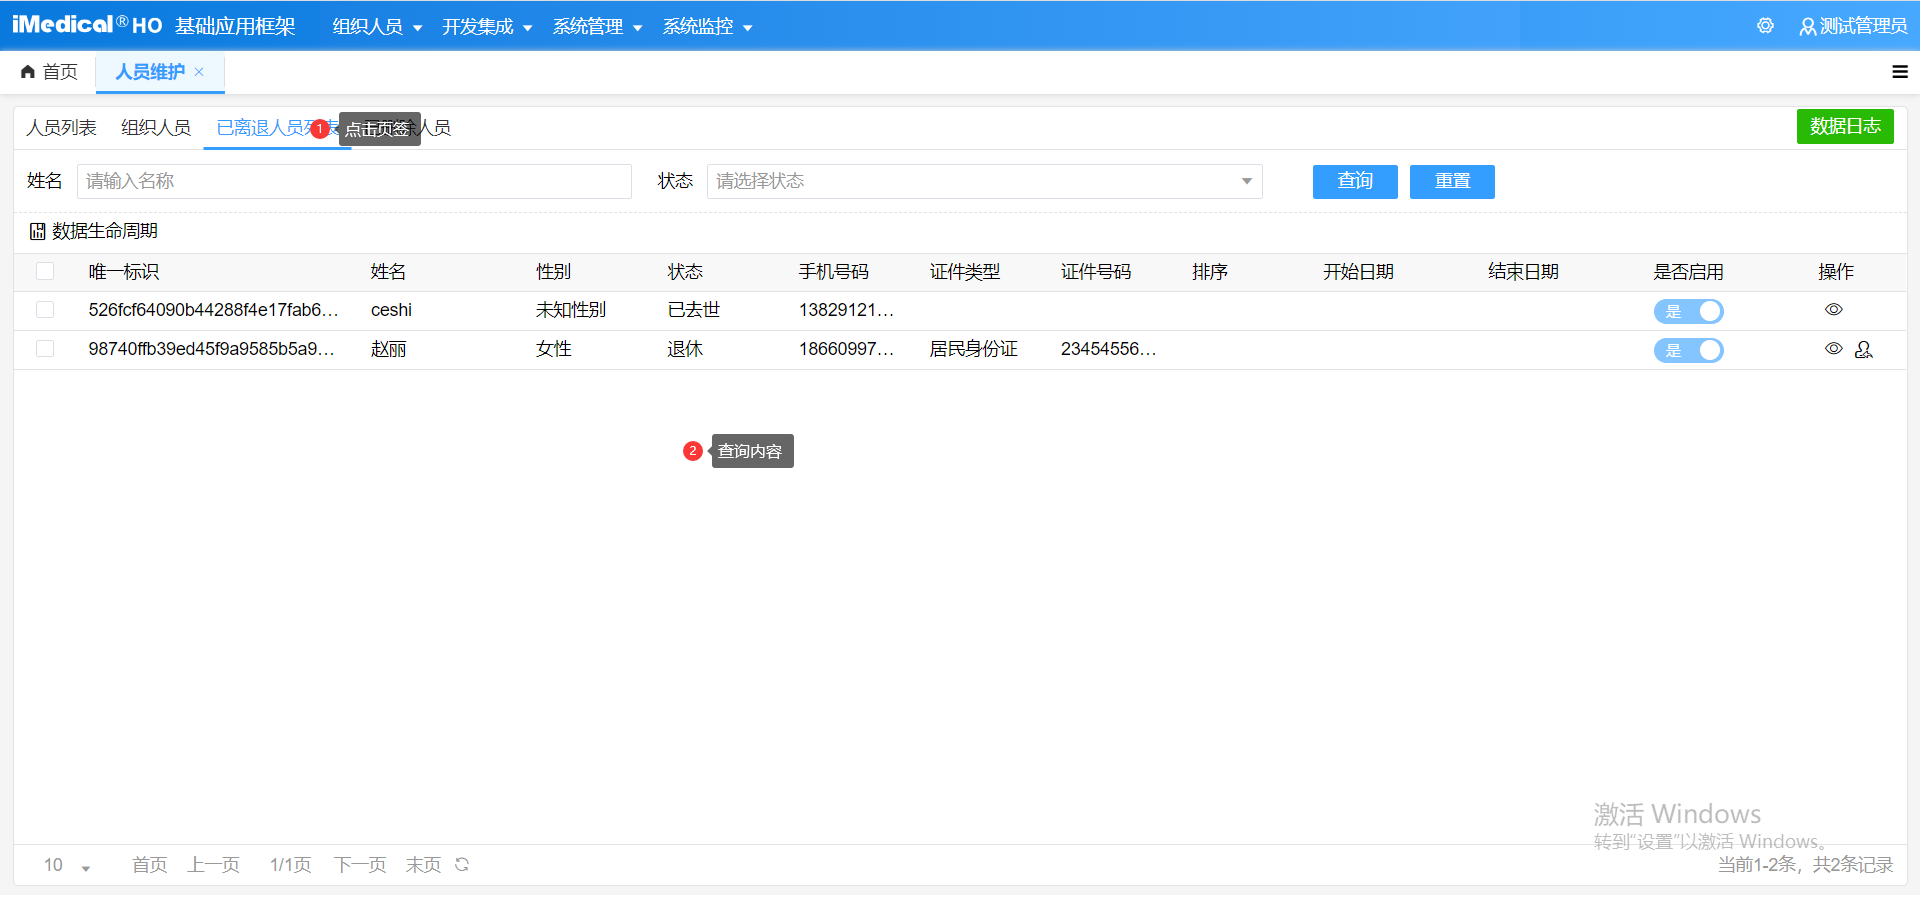Switch to 人员列表 sub-tab

(x=61, y=128)
